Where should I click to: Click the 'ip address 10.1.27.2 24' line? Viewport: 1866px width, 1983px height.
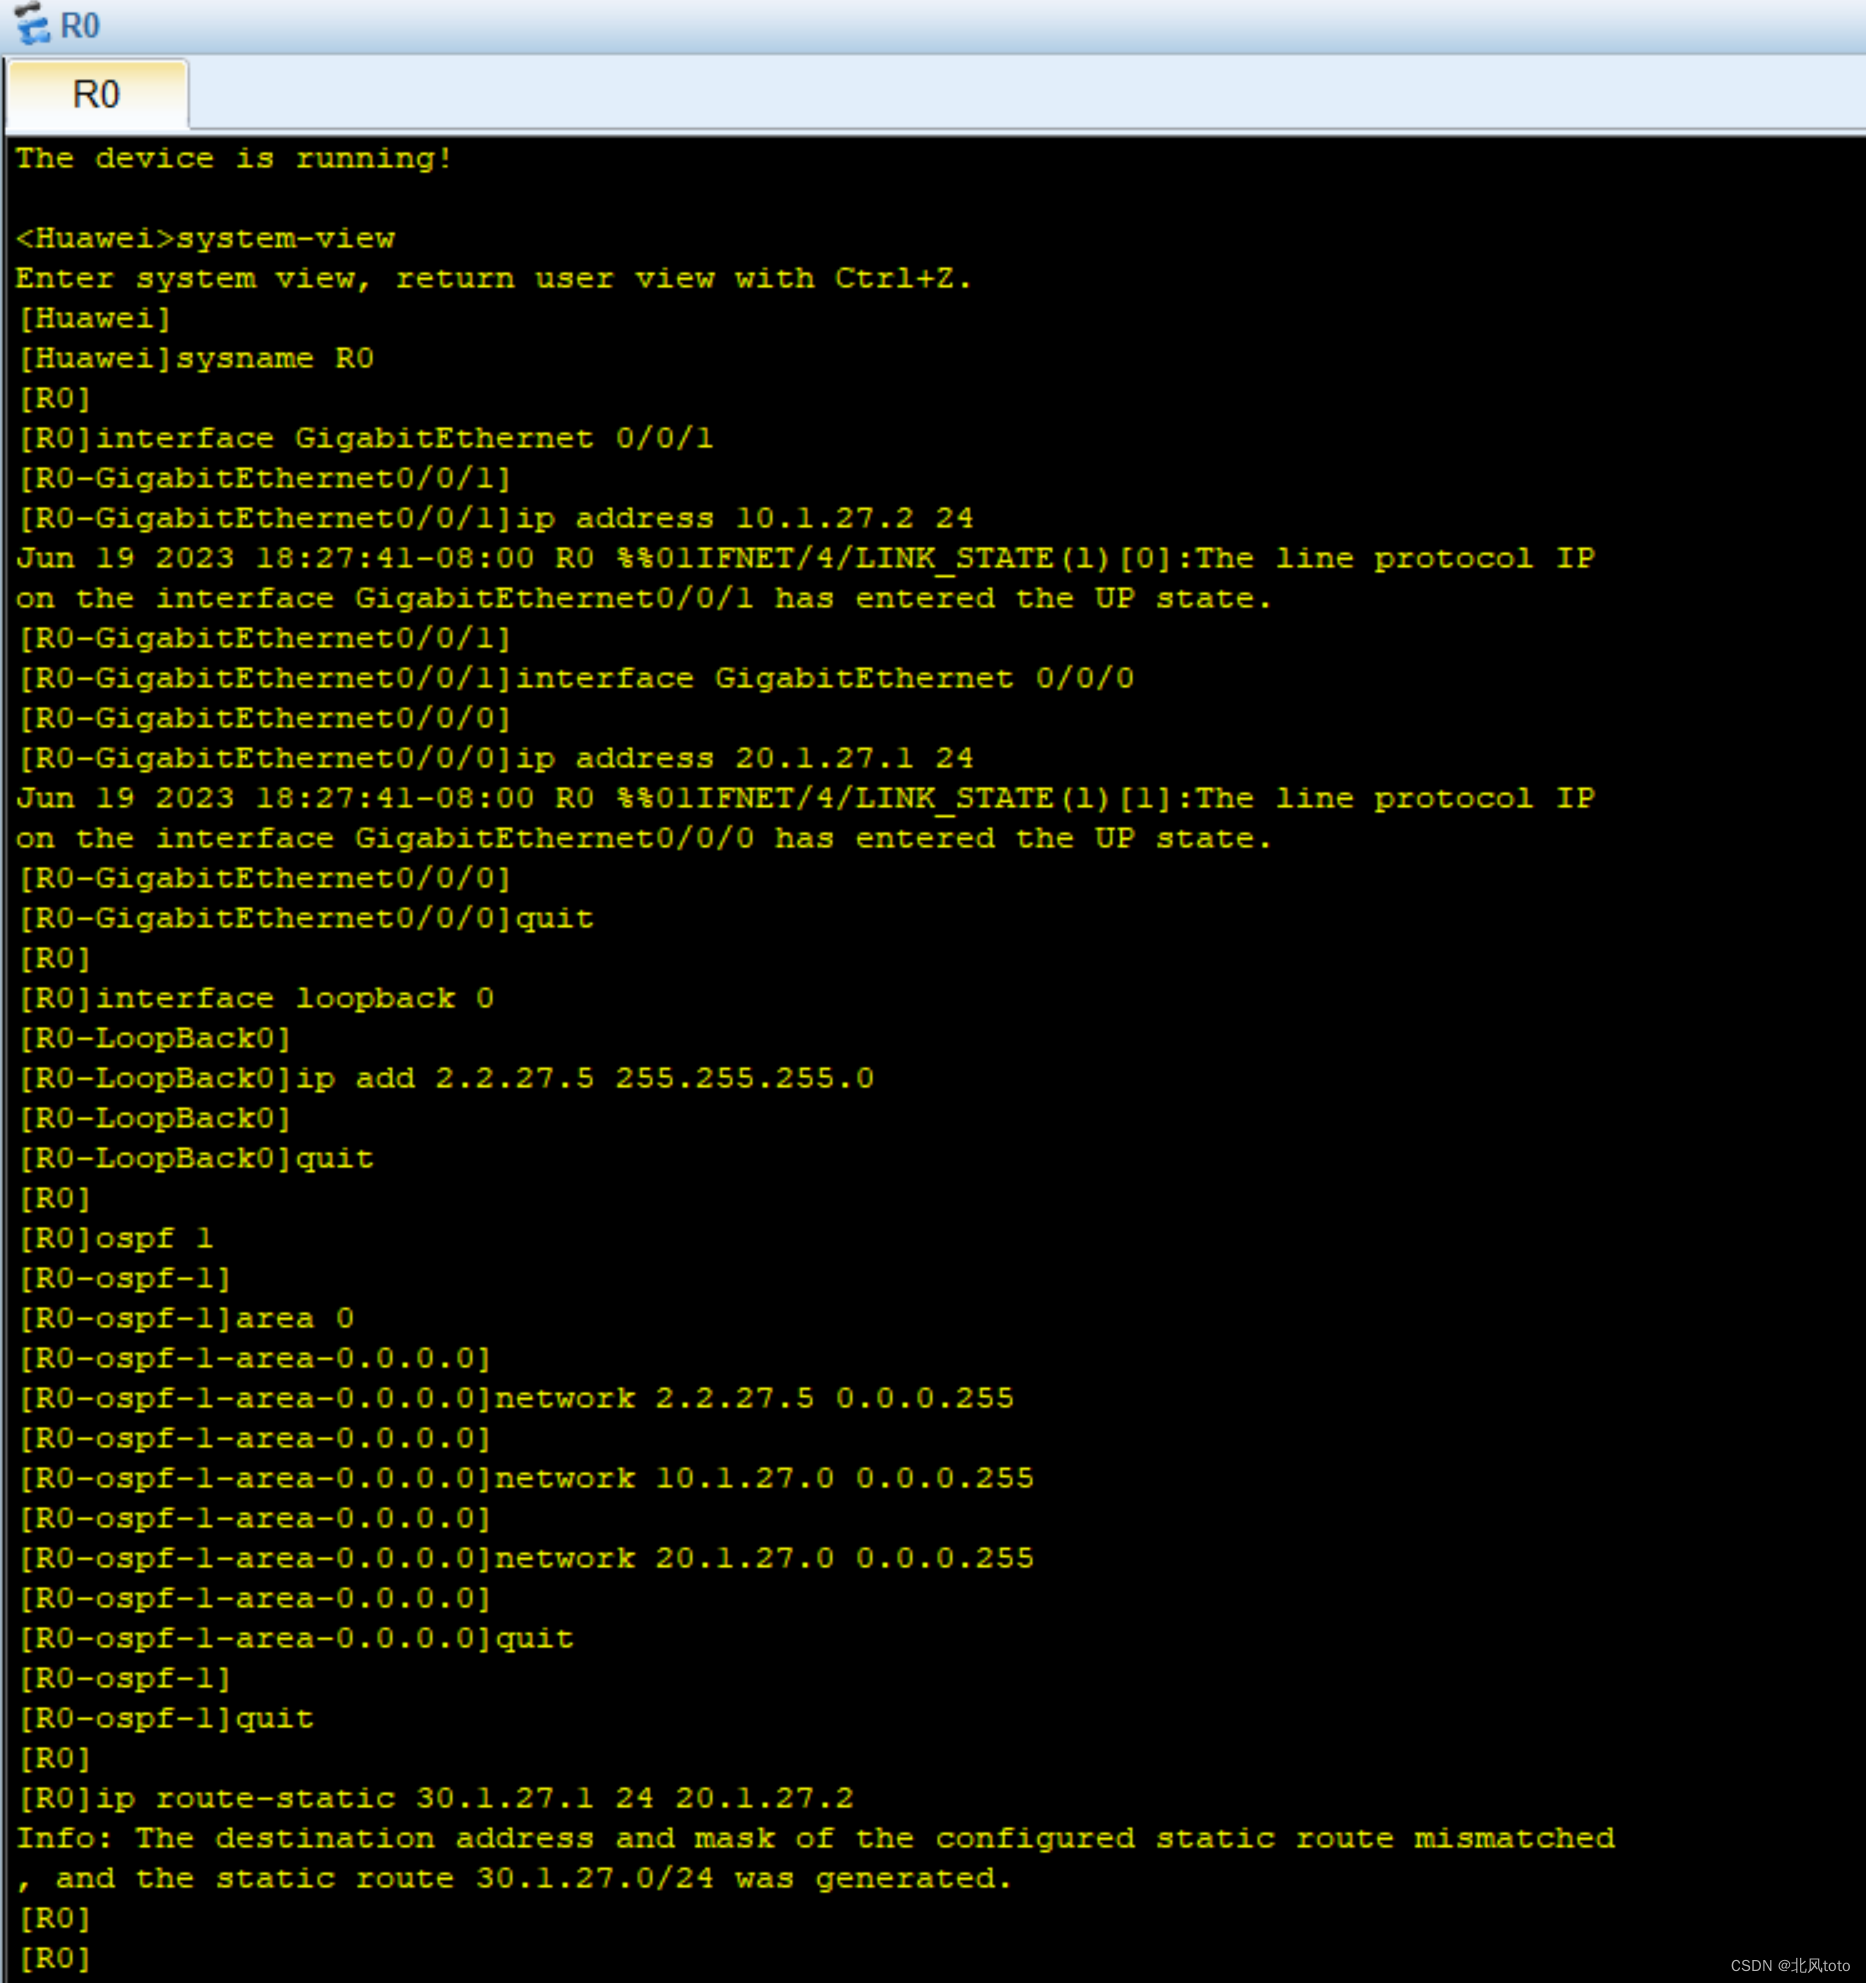point(495,518)
